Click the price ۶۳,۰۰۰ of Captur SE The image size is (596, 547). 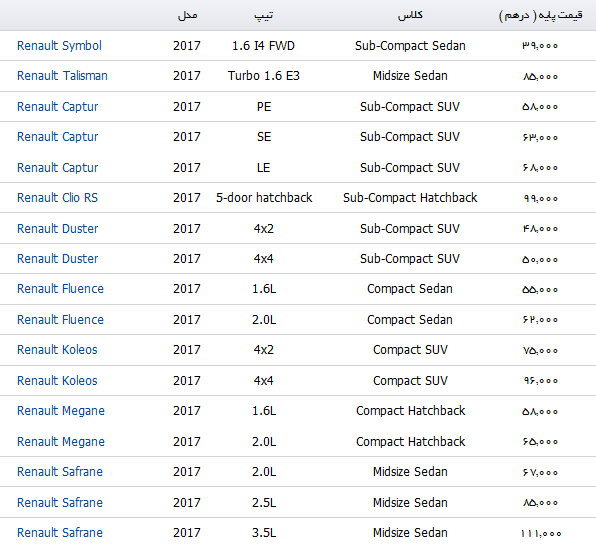[541, 137]
